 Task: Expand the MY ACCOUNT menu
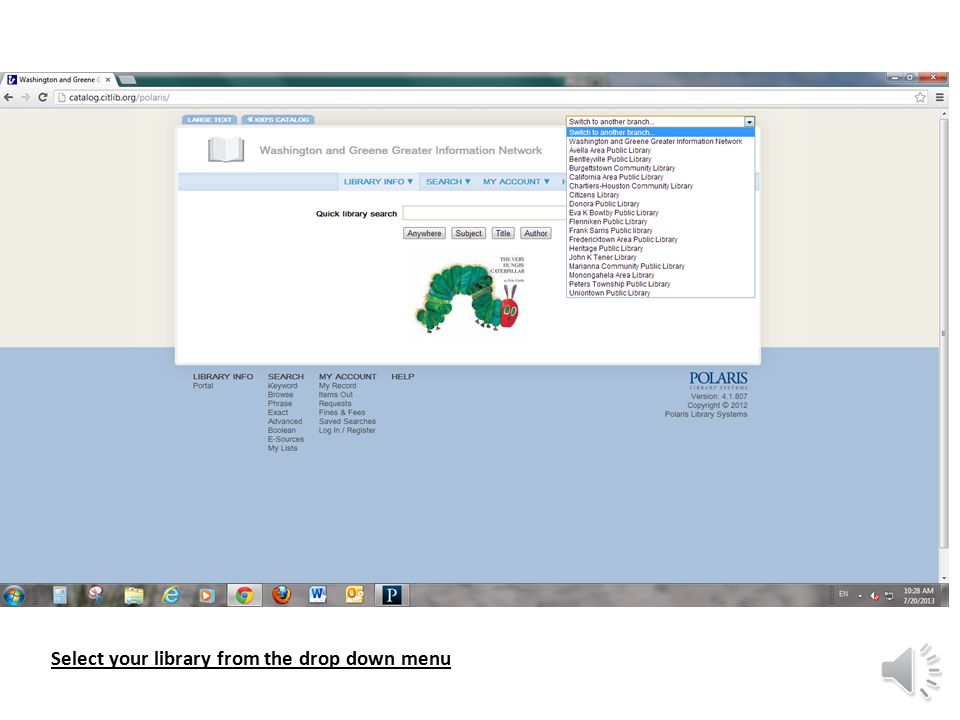(516, 182)
